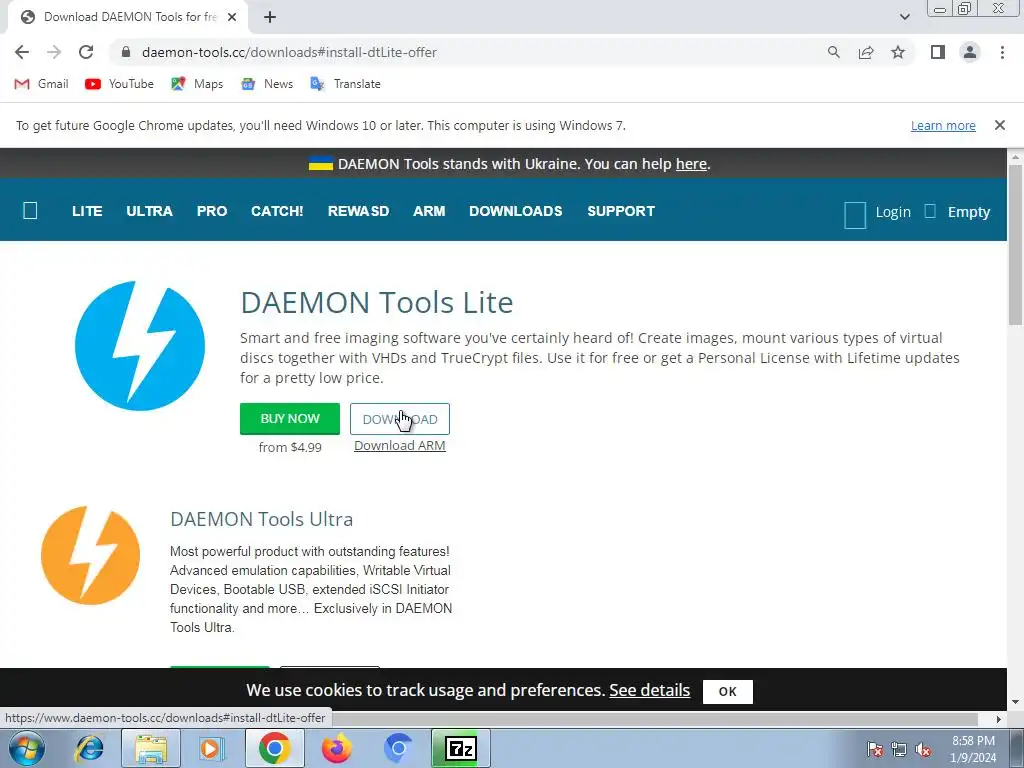Bookmark this page with the star icon
This screenshot has width=1024, height=768.
point(898,52)
